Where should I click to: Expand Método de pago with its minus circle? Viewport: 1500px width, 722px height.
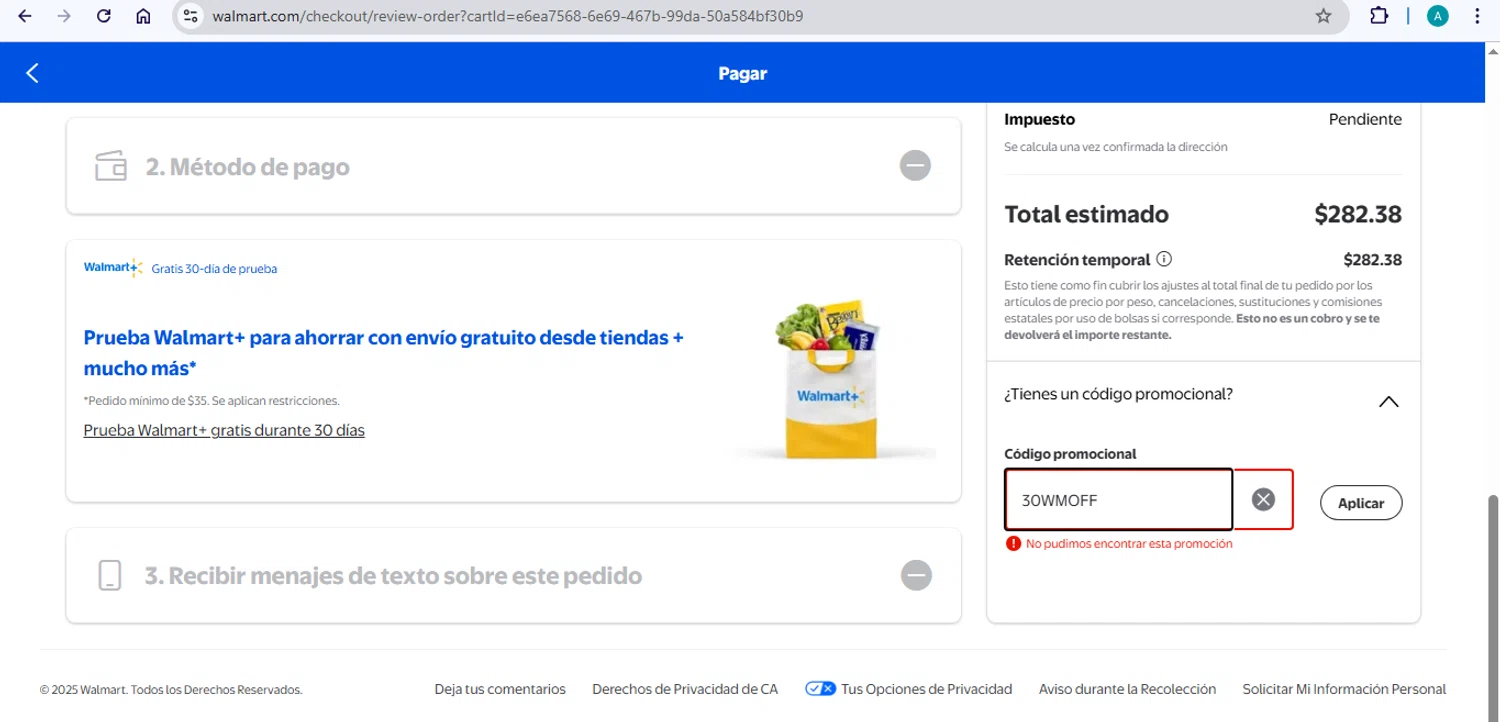pyautogui.click(x=915, y=165)
